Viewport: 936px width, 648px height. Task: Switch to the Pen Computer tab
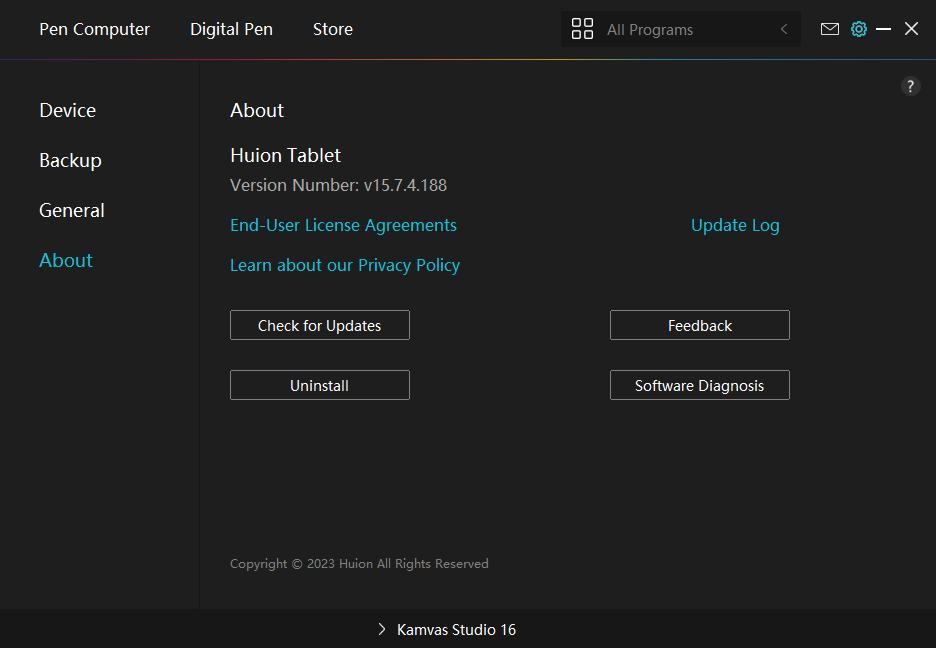pyautogui.click(x=94, y=29)
